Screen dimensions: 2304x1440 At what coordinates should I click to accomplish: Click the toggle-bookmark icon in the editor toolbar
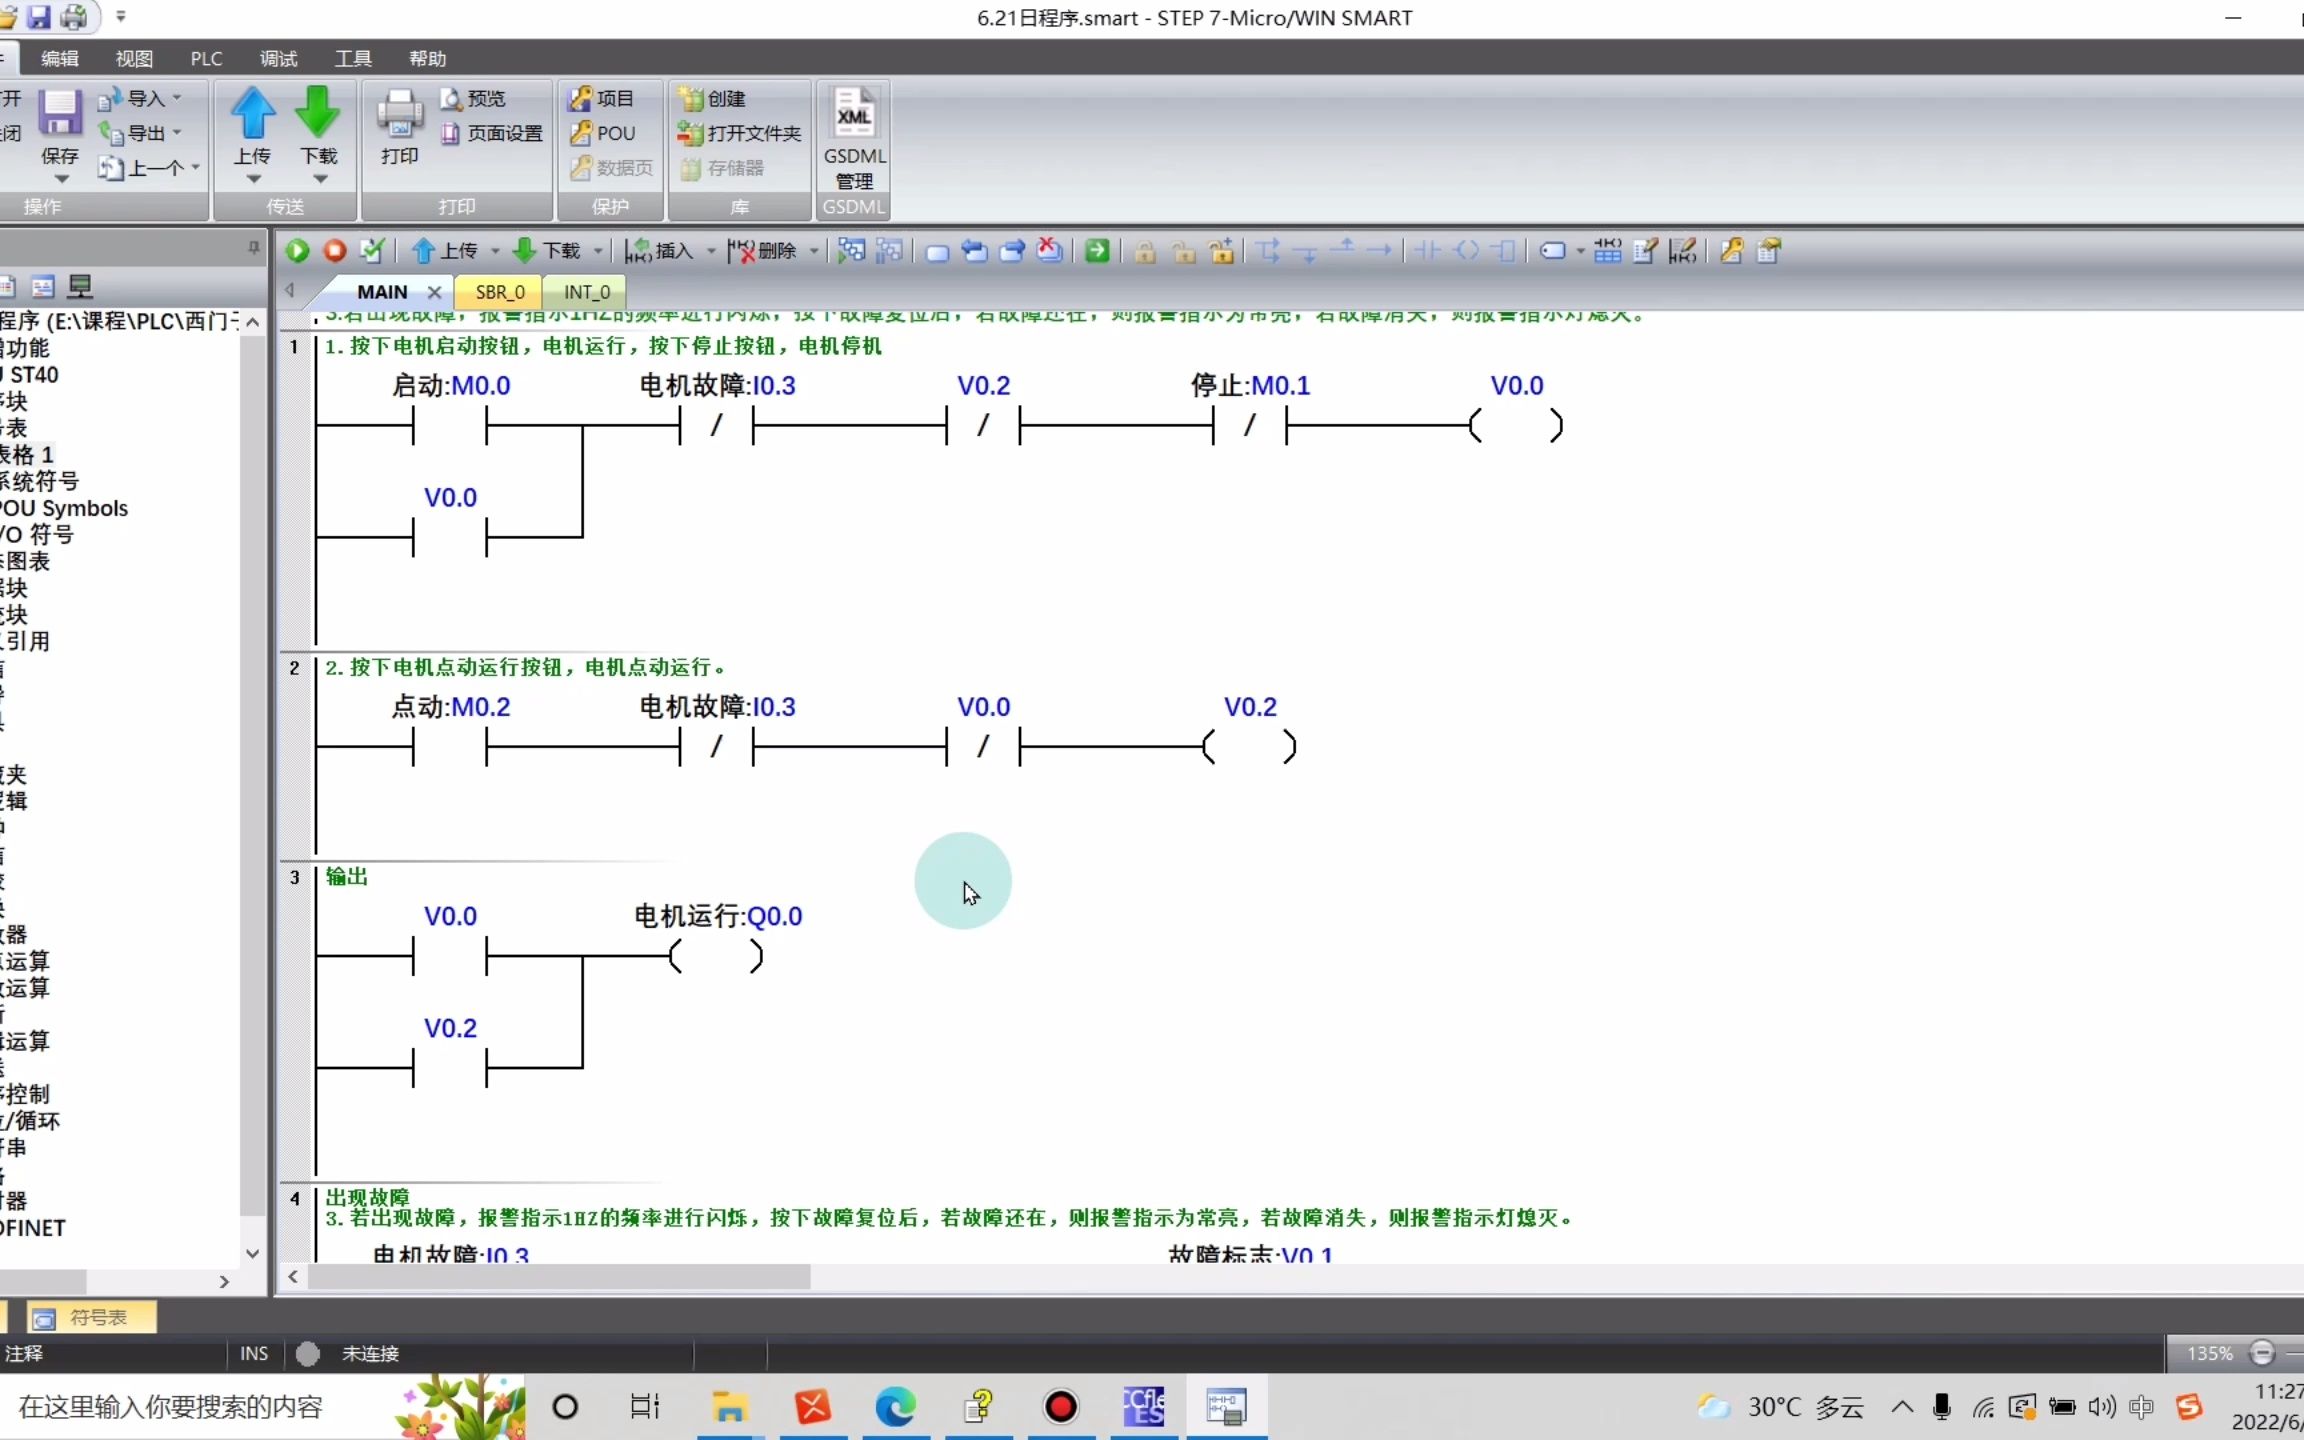[x=937, y=252]
